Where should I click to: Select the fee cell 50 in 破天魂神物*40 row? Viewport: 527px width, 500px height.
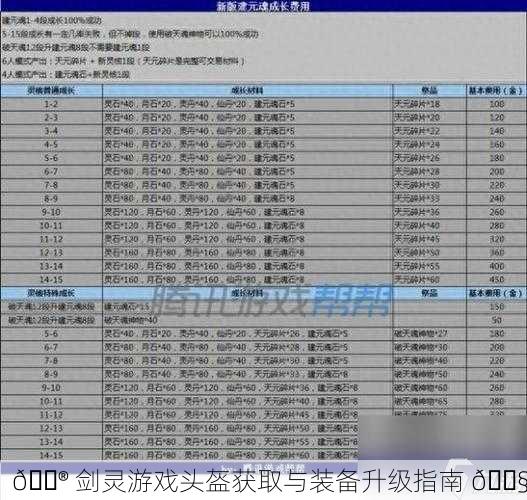click(497, 320)
